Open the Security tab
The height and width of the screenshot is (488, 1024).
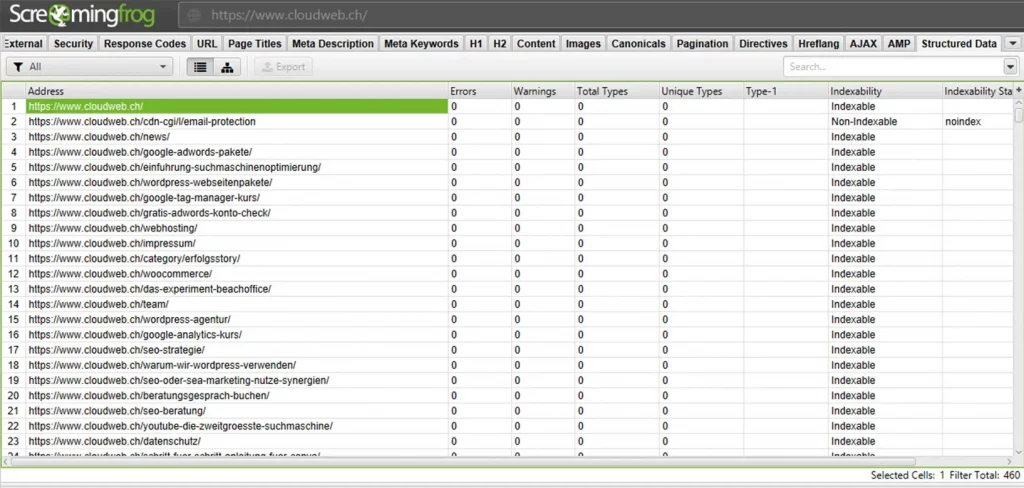pos(73,44)
